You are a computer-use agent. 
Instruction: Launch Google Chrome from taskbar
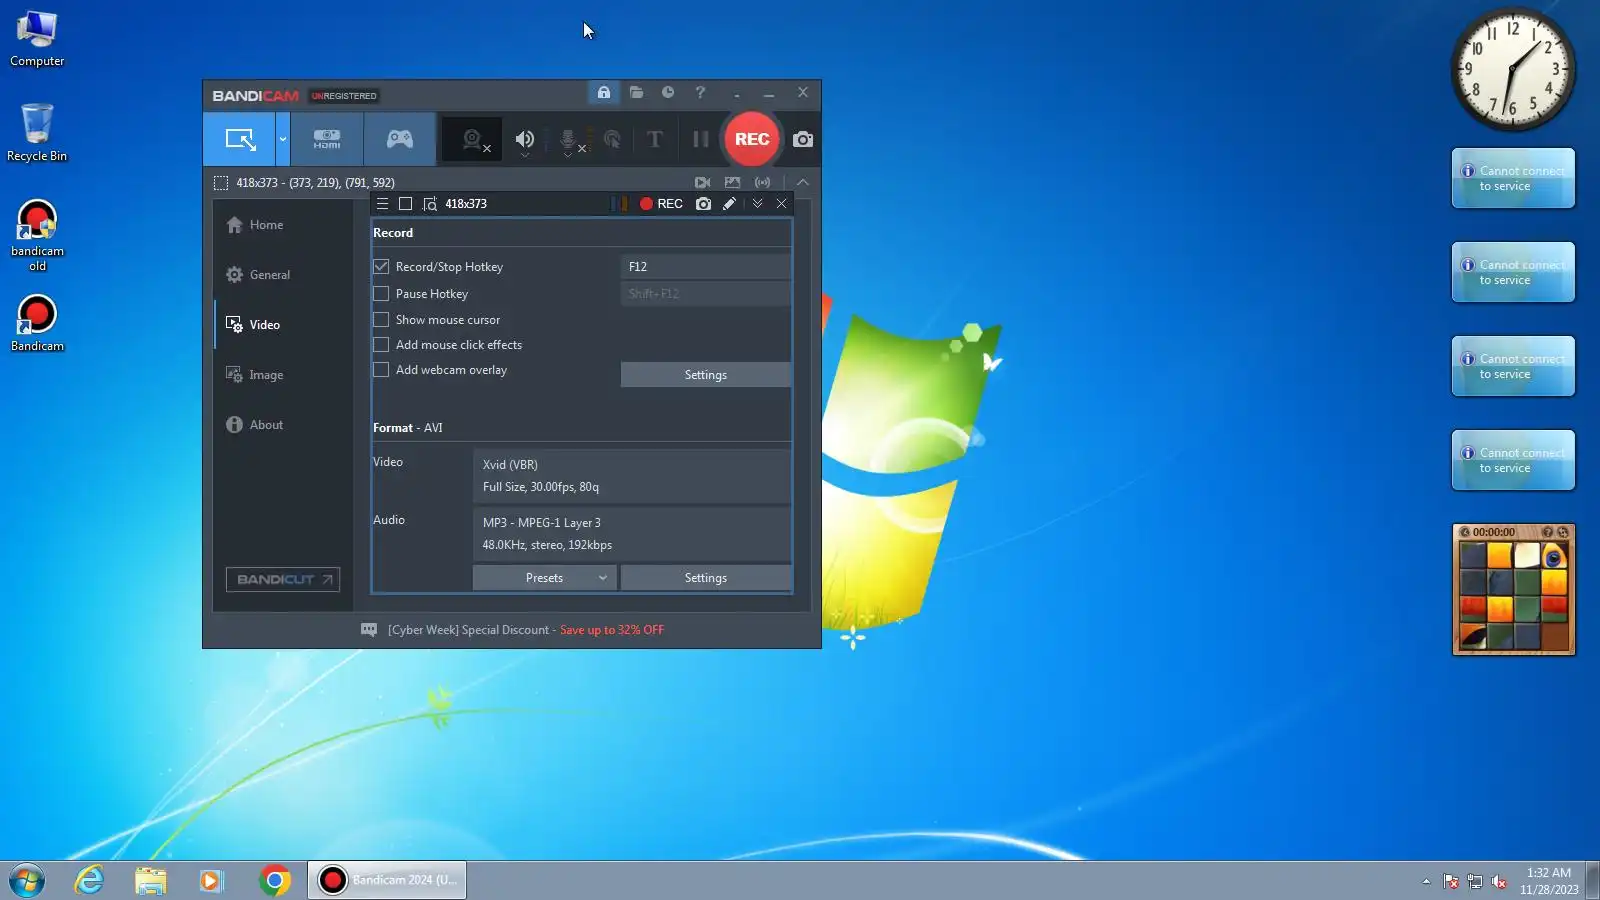[x=275, y=880]
